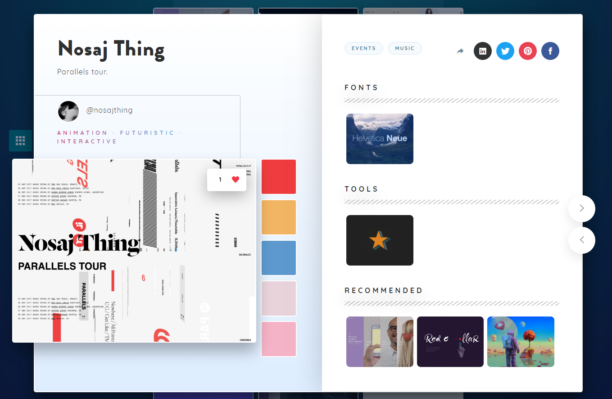Pick the red color swatch
Screen dimensions: 612x399
coord(279,176)
